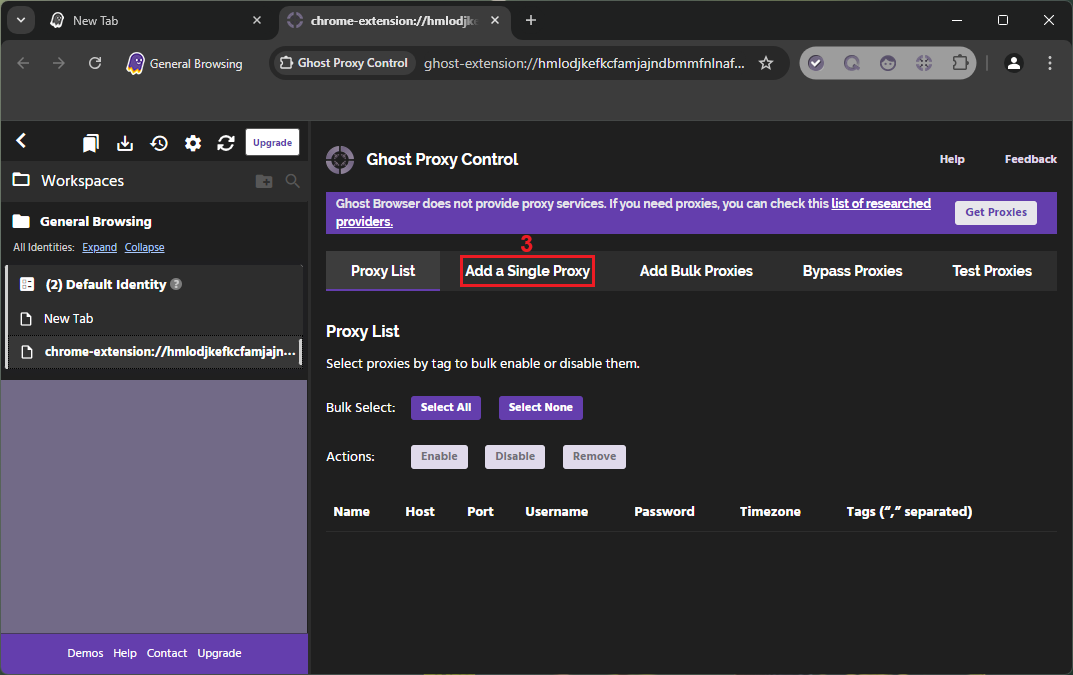Open a new browser tab with plus

coord(530,21)
